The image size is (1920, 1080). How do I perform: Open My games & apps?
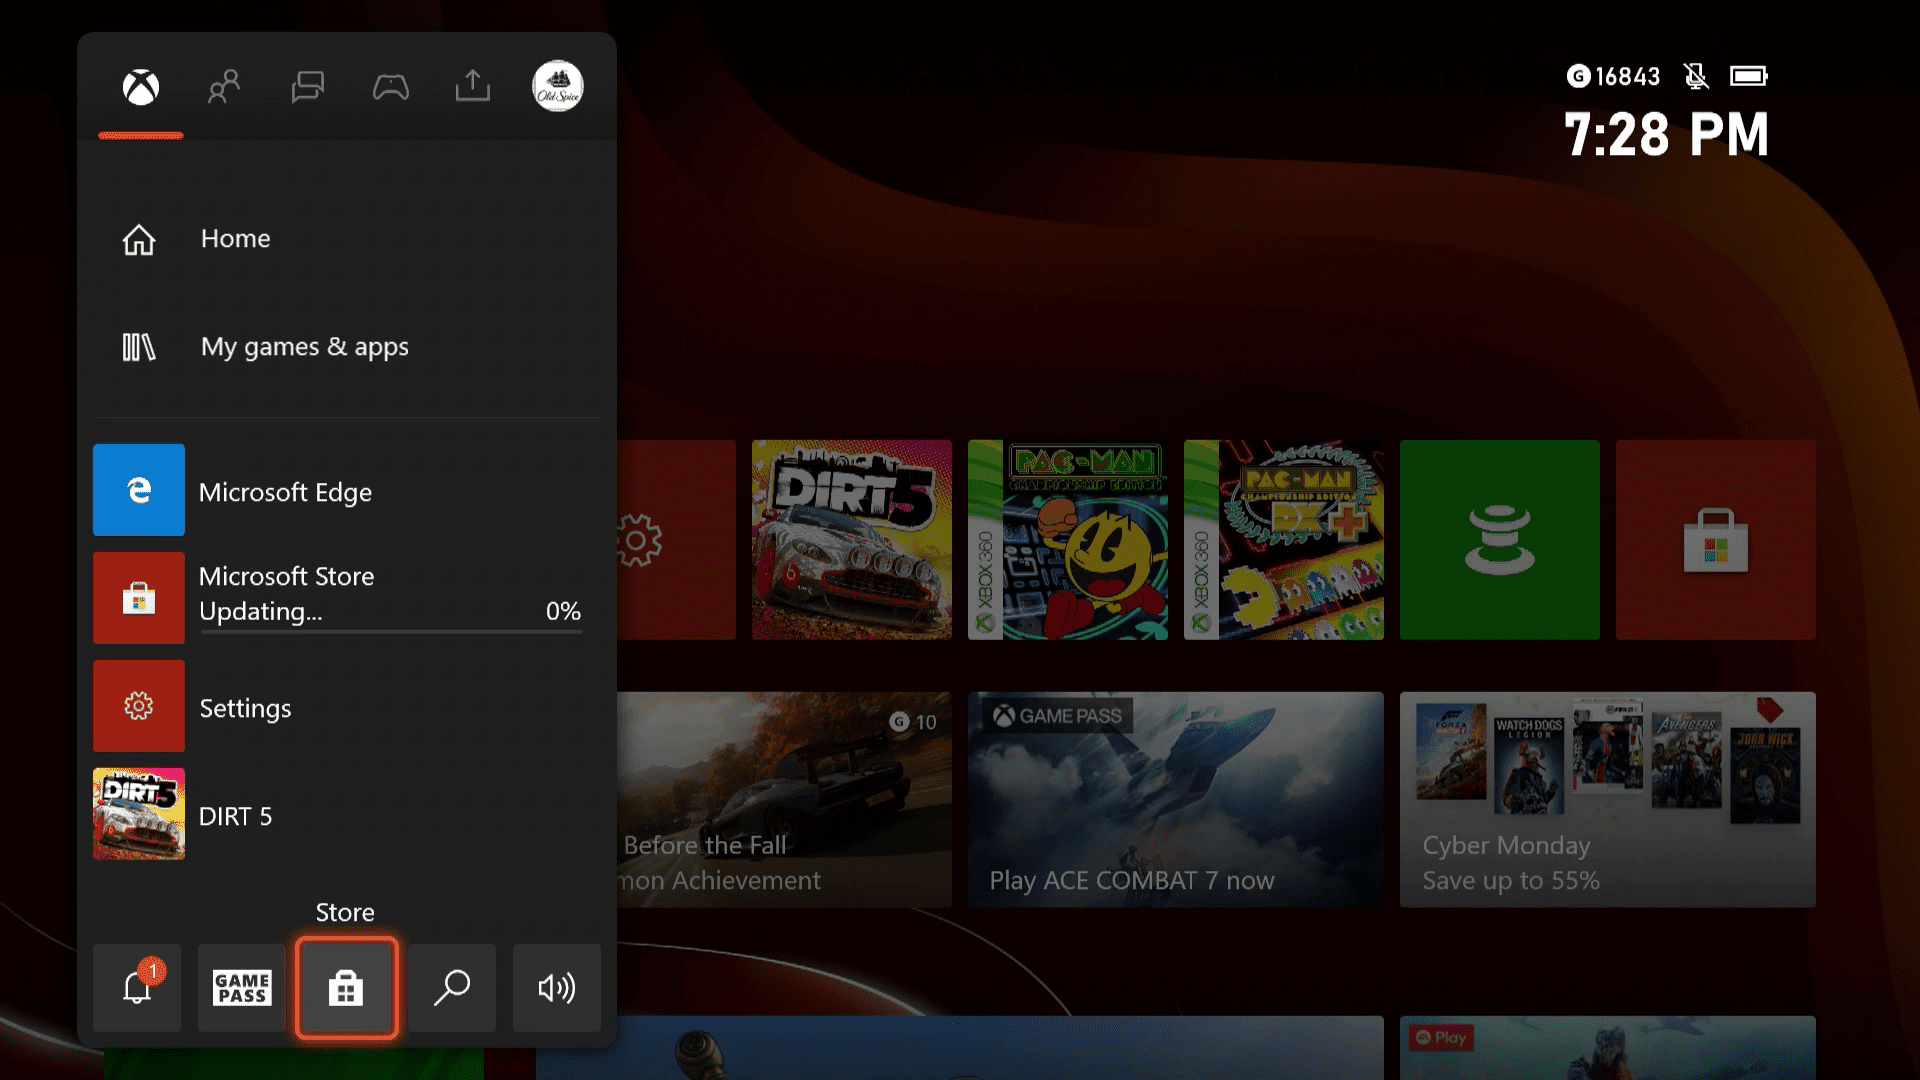pos(305,345)
